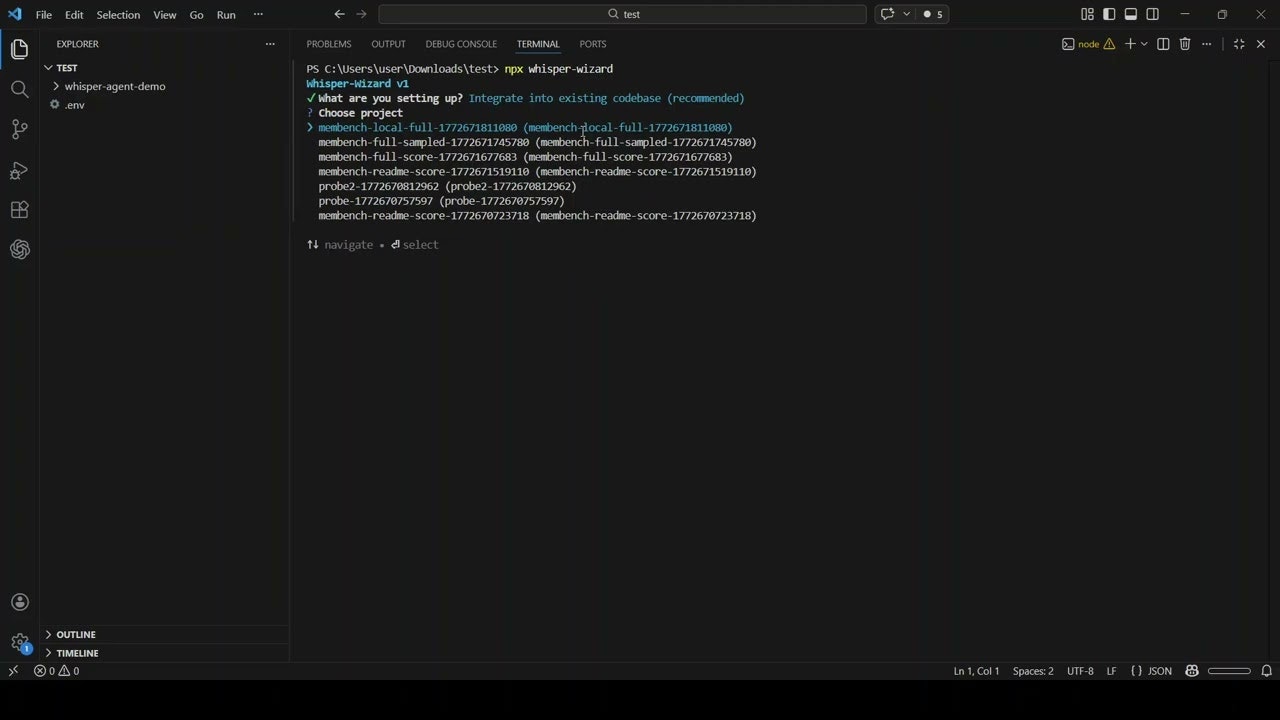Collapse the TEST folder section
The width and height of the screenshot is (1280, 720).
tap(67, 68)
